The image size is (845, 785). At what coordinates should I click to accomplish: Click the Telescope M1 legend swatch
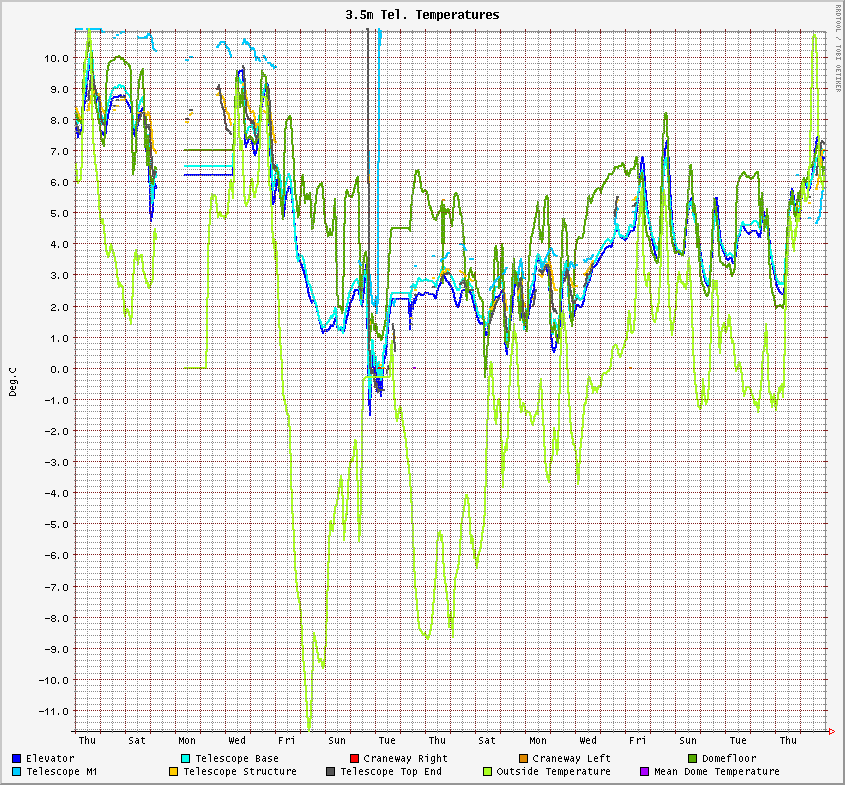(16, 771)
